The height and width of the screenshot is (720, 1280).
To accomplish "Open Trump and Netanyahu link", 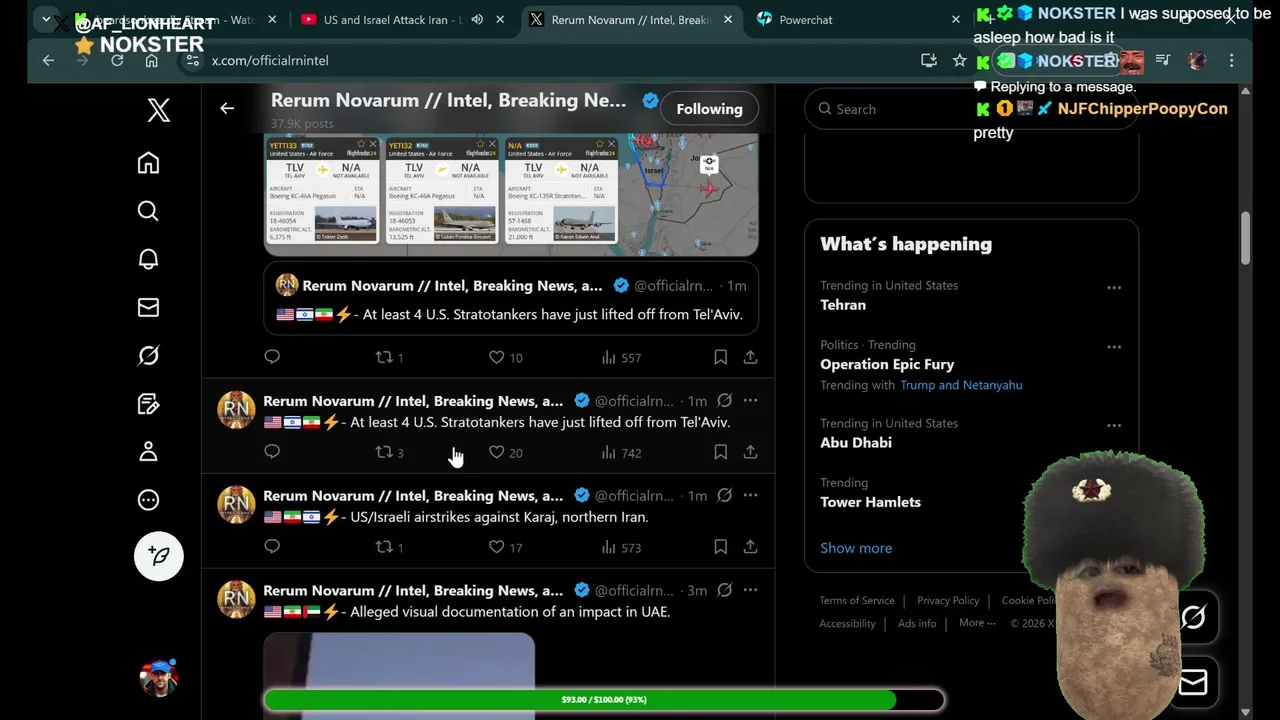I will [x=961, y=385].
